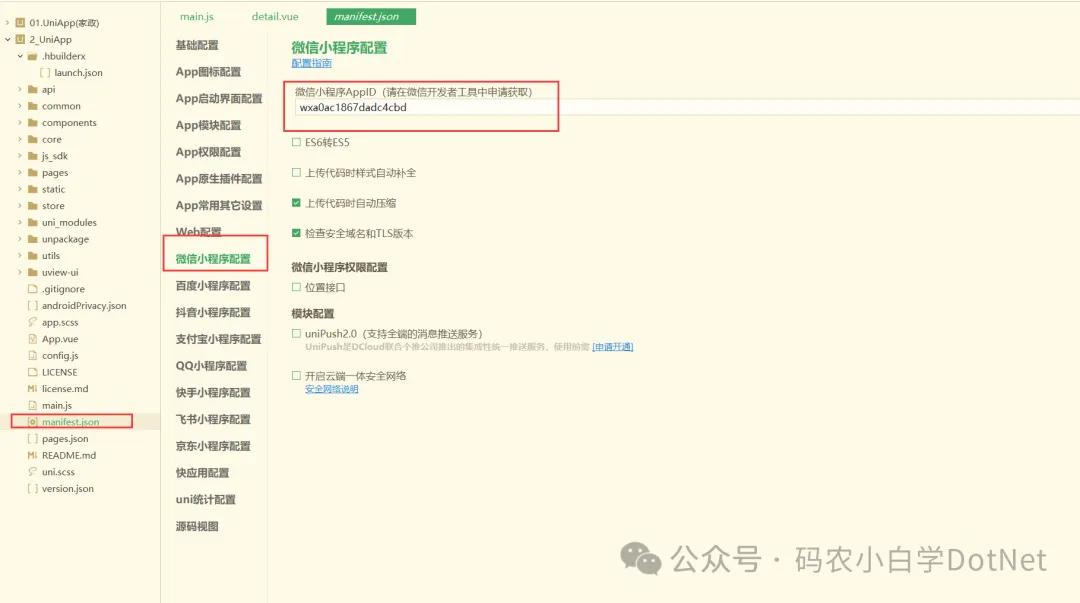This screenshot has width=1080, height=603.
Task: Click the utils folder icon
Action: pos(32,256)
